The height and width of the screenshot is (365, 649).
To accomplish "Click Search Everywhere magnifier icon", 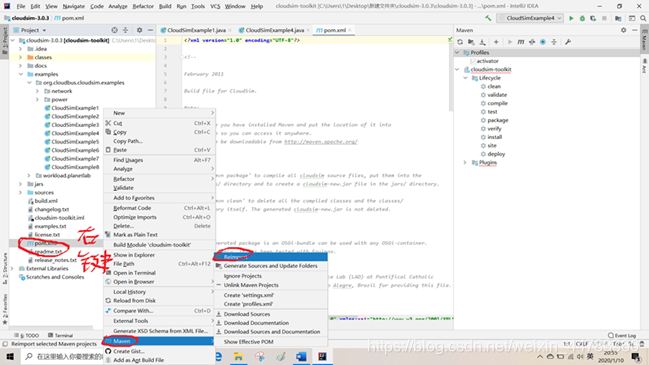I will pos(643,18).
